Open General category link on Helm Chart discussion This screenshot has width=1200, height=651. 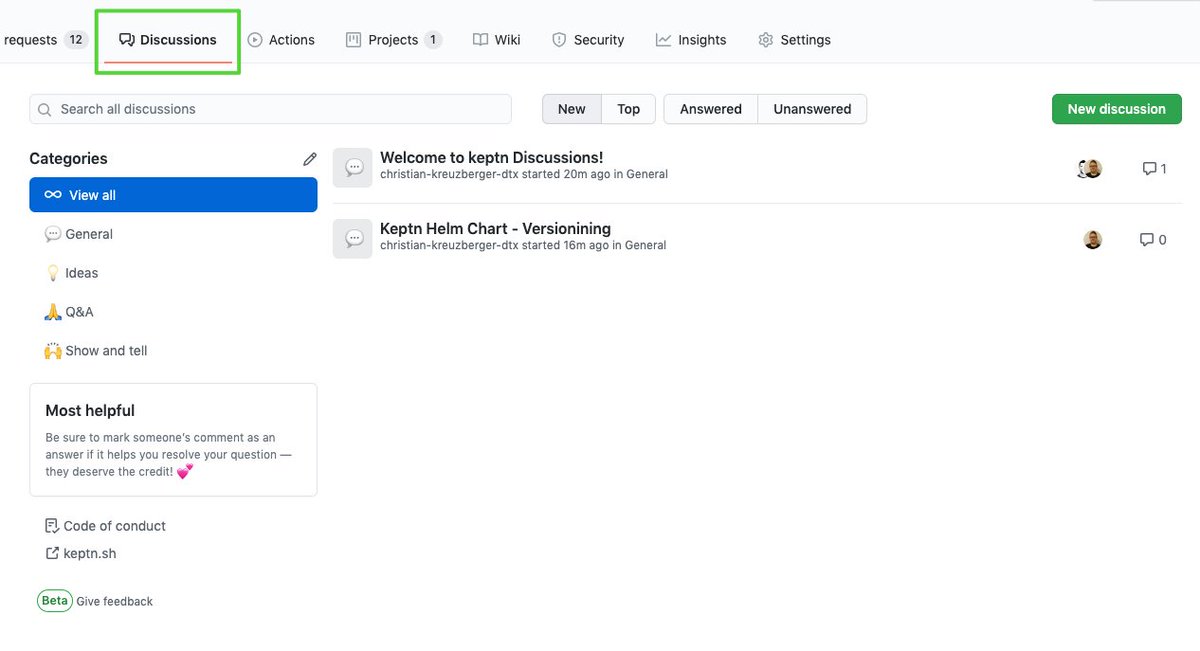click(x=646, y=245)
